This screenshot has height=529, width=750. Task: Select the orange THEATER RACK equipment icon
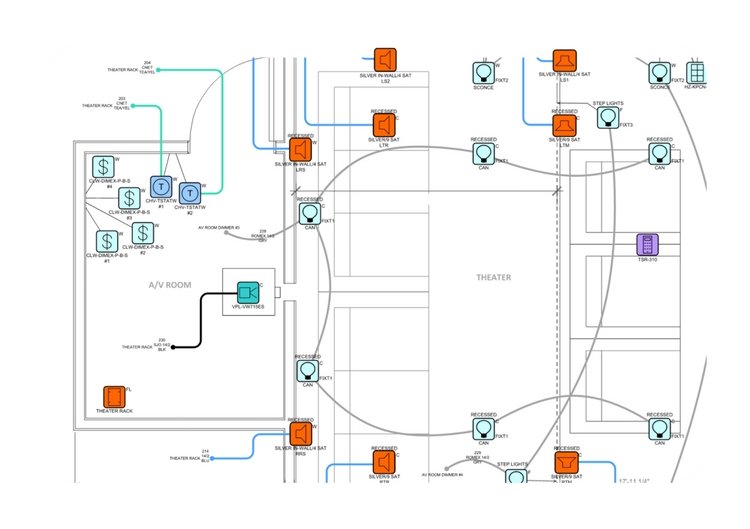(114, 397)
